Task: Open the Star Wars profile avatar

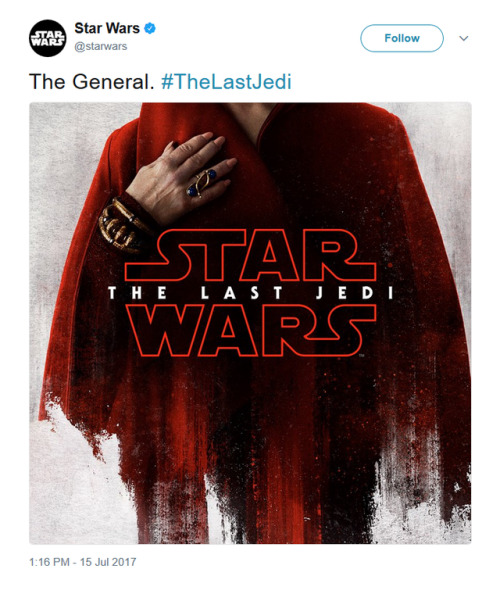Action: [x=48, y=38]
